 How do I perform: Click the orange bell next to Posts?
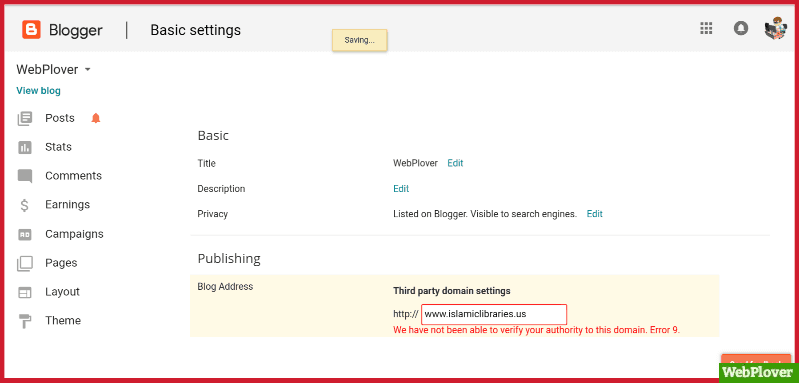[96, 118]
